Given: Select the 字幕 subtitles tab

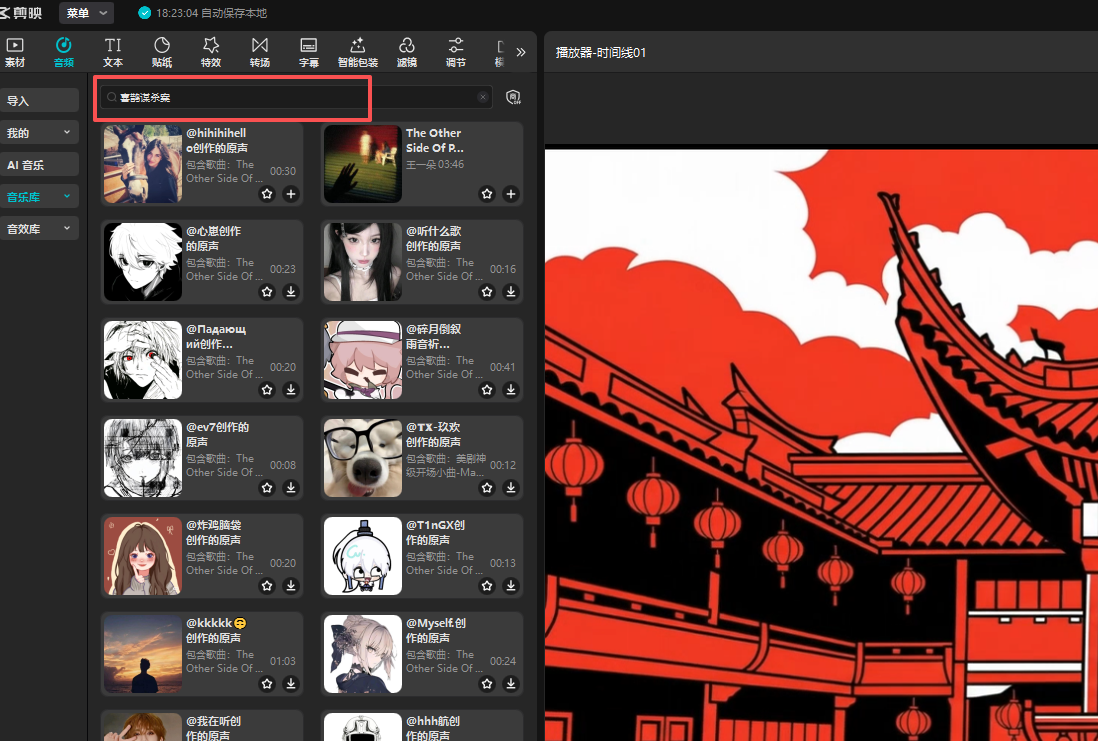Looking at the screenshot, I should click(x=309, y=52).
